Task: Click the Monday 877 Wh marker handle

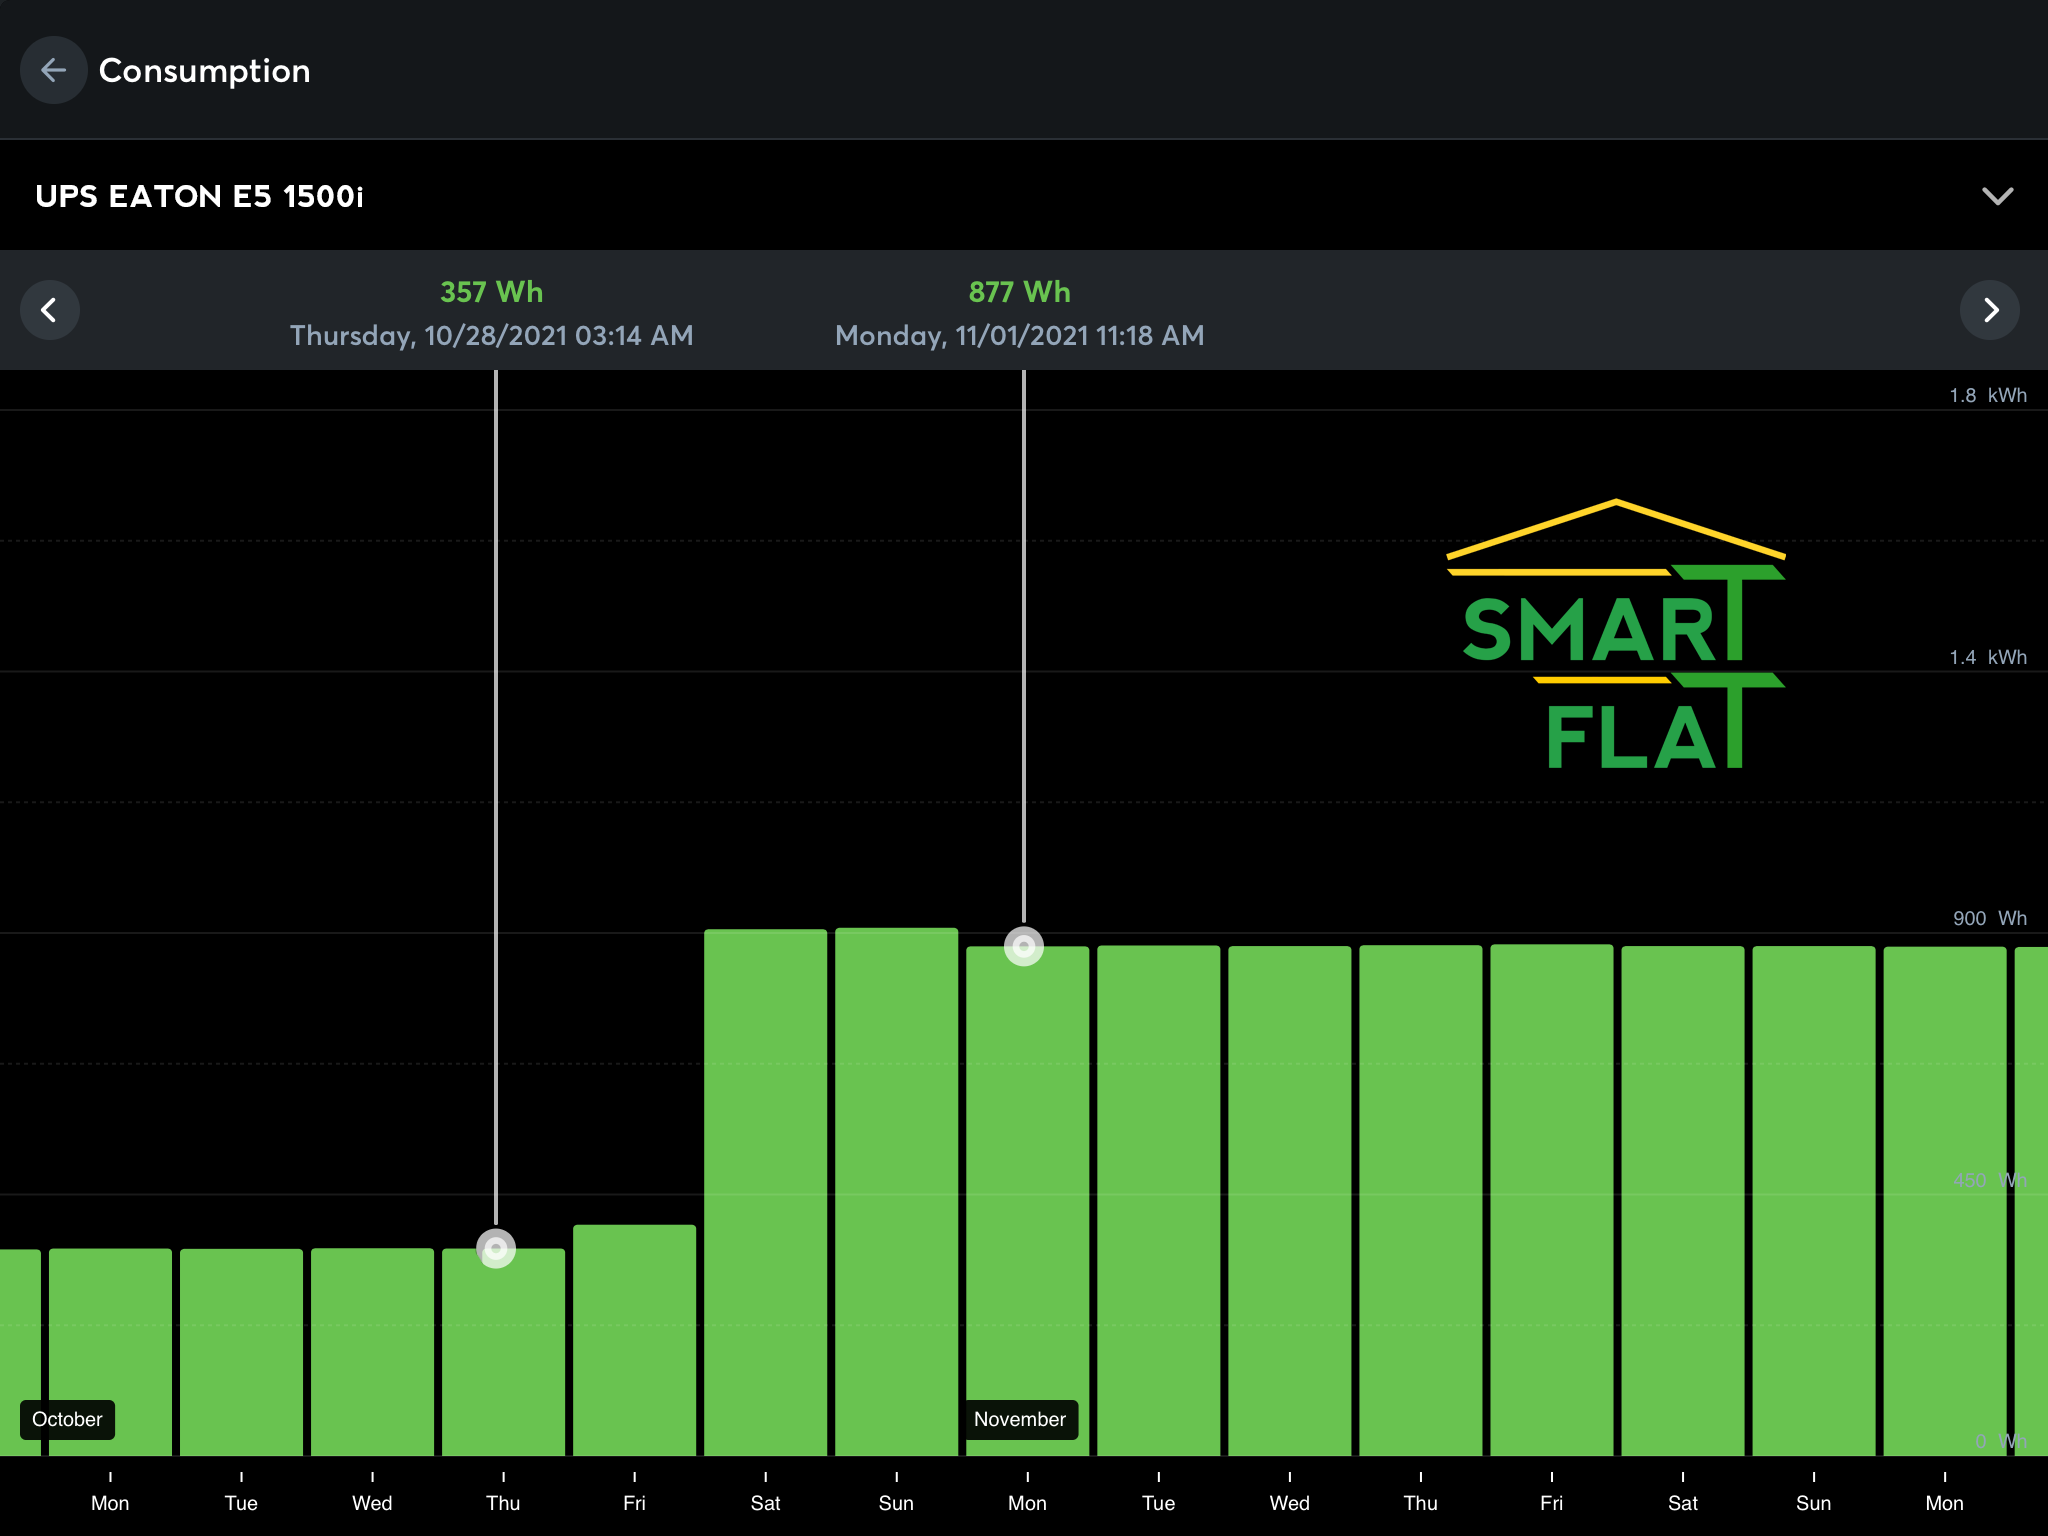Action: tap(1023, 946)
